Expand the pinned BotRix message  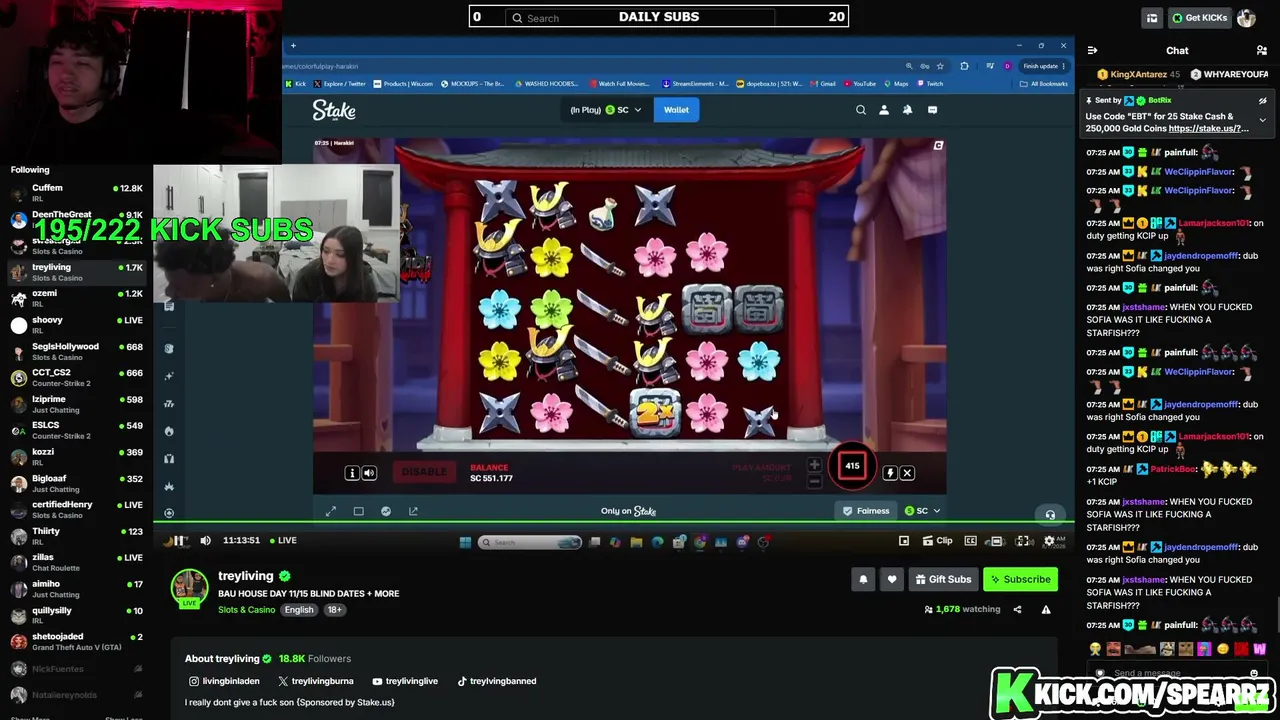(x=1262, y=120)
